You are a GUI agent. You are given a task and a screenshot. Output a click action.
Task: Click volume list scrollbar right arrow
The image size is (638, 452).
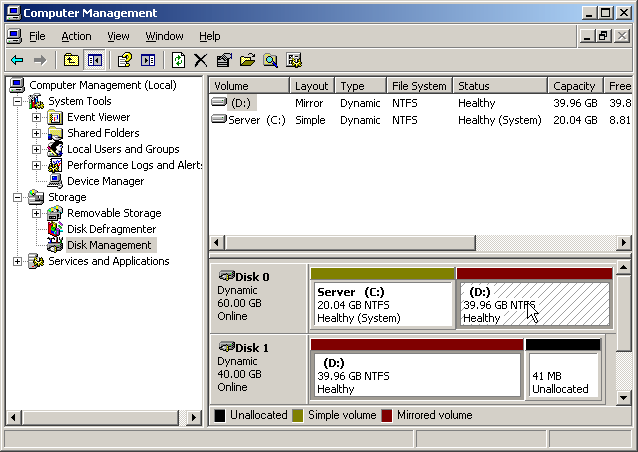pos(624,243)
